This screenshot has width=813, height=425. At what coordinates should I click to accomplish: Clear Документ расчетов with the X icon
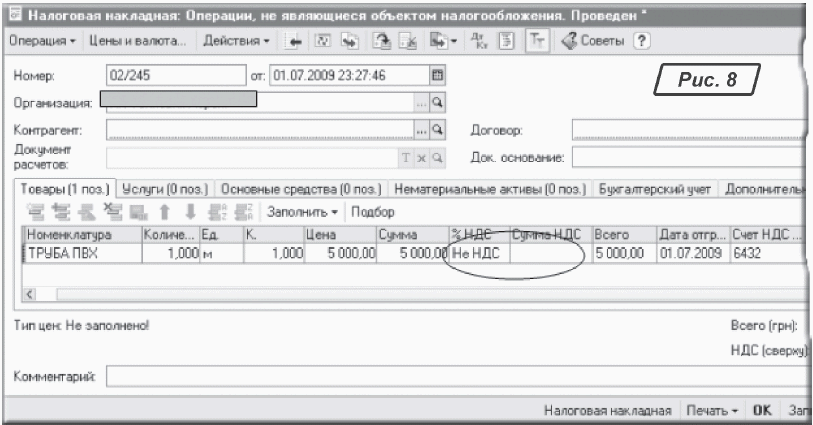point(423,157)
